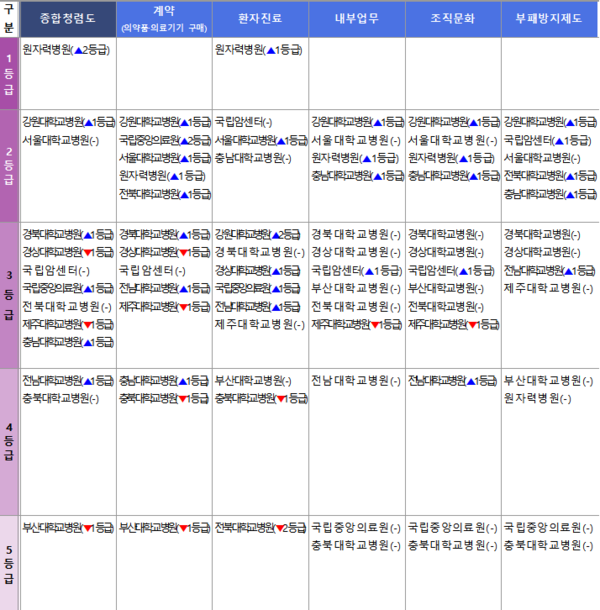Click 국립중앙의료원(▲2등급) in 계약 column
Screen dimensions: 600x610
coord(165,140)
